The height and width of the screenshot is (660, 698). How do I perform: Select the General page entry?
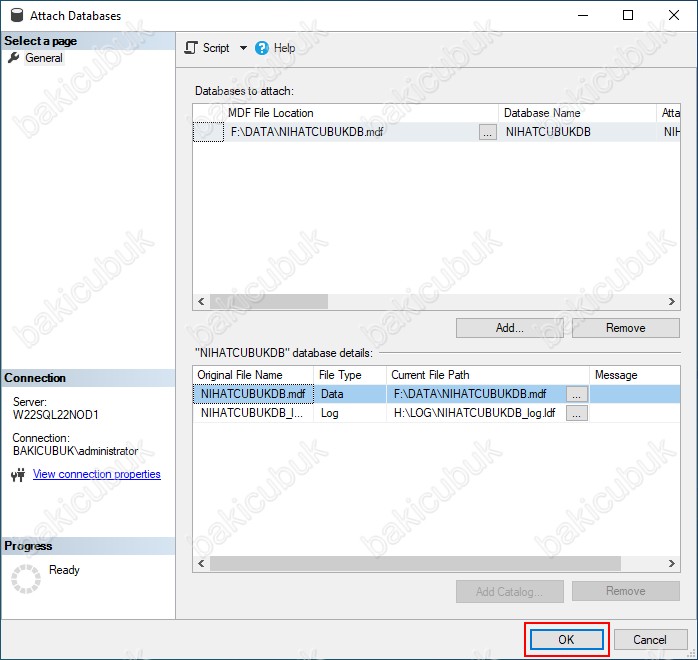tap(44, 58)
